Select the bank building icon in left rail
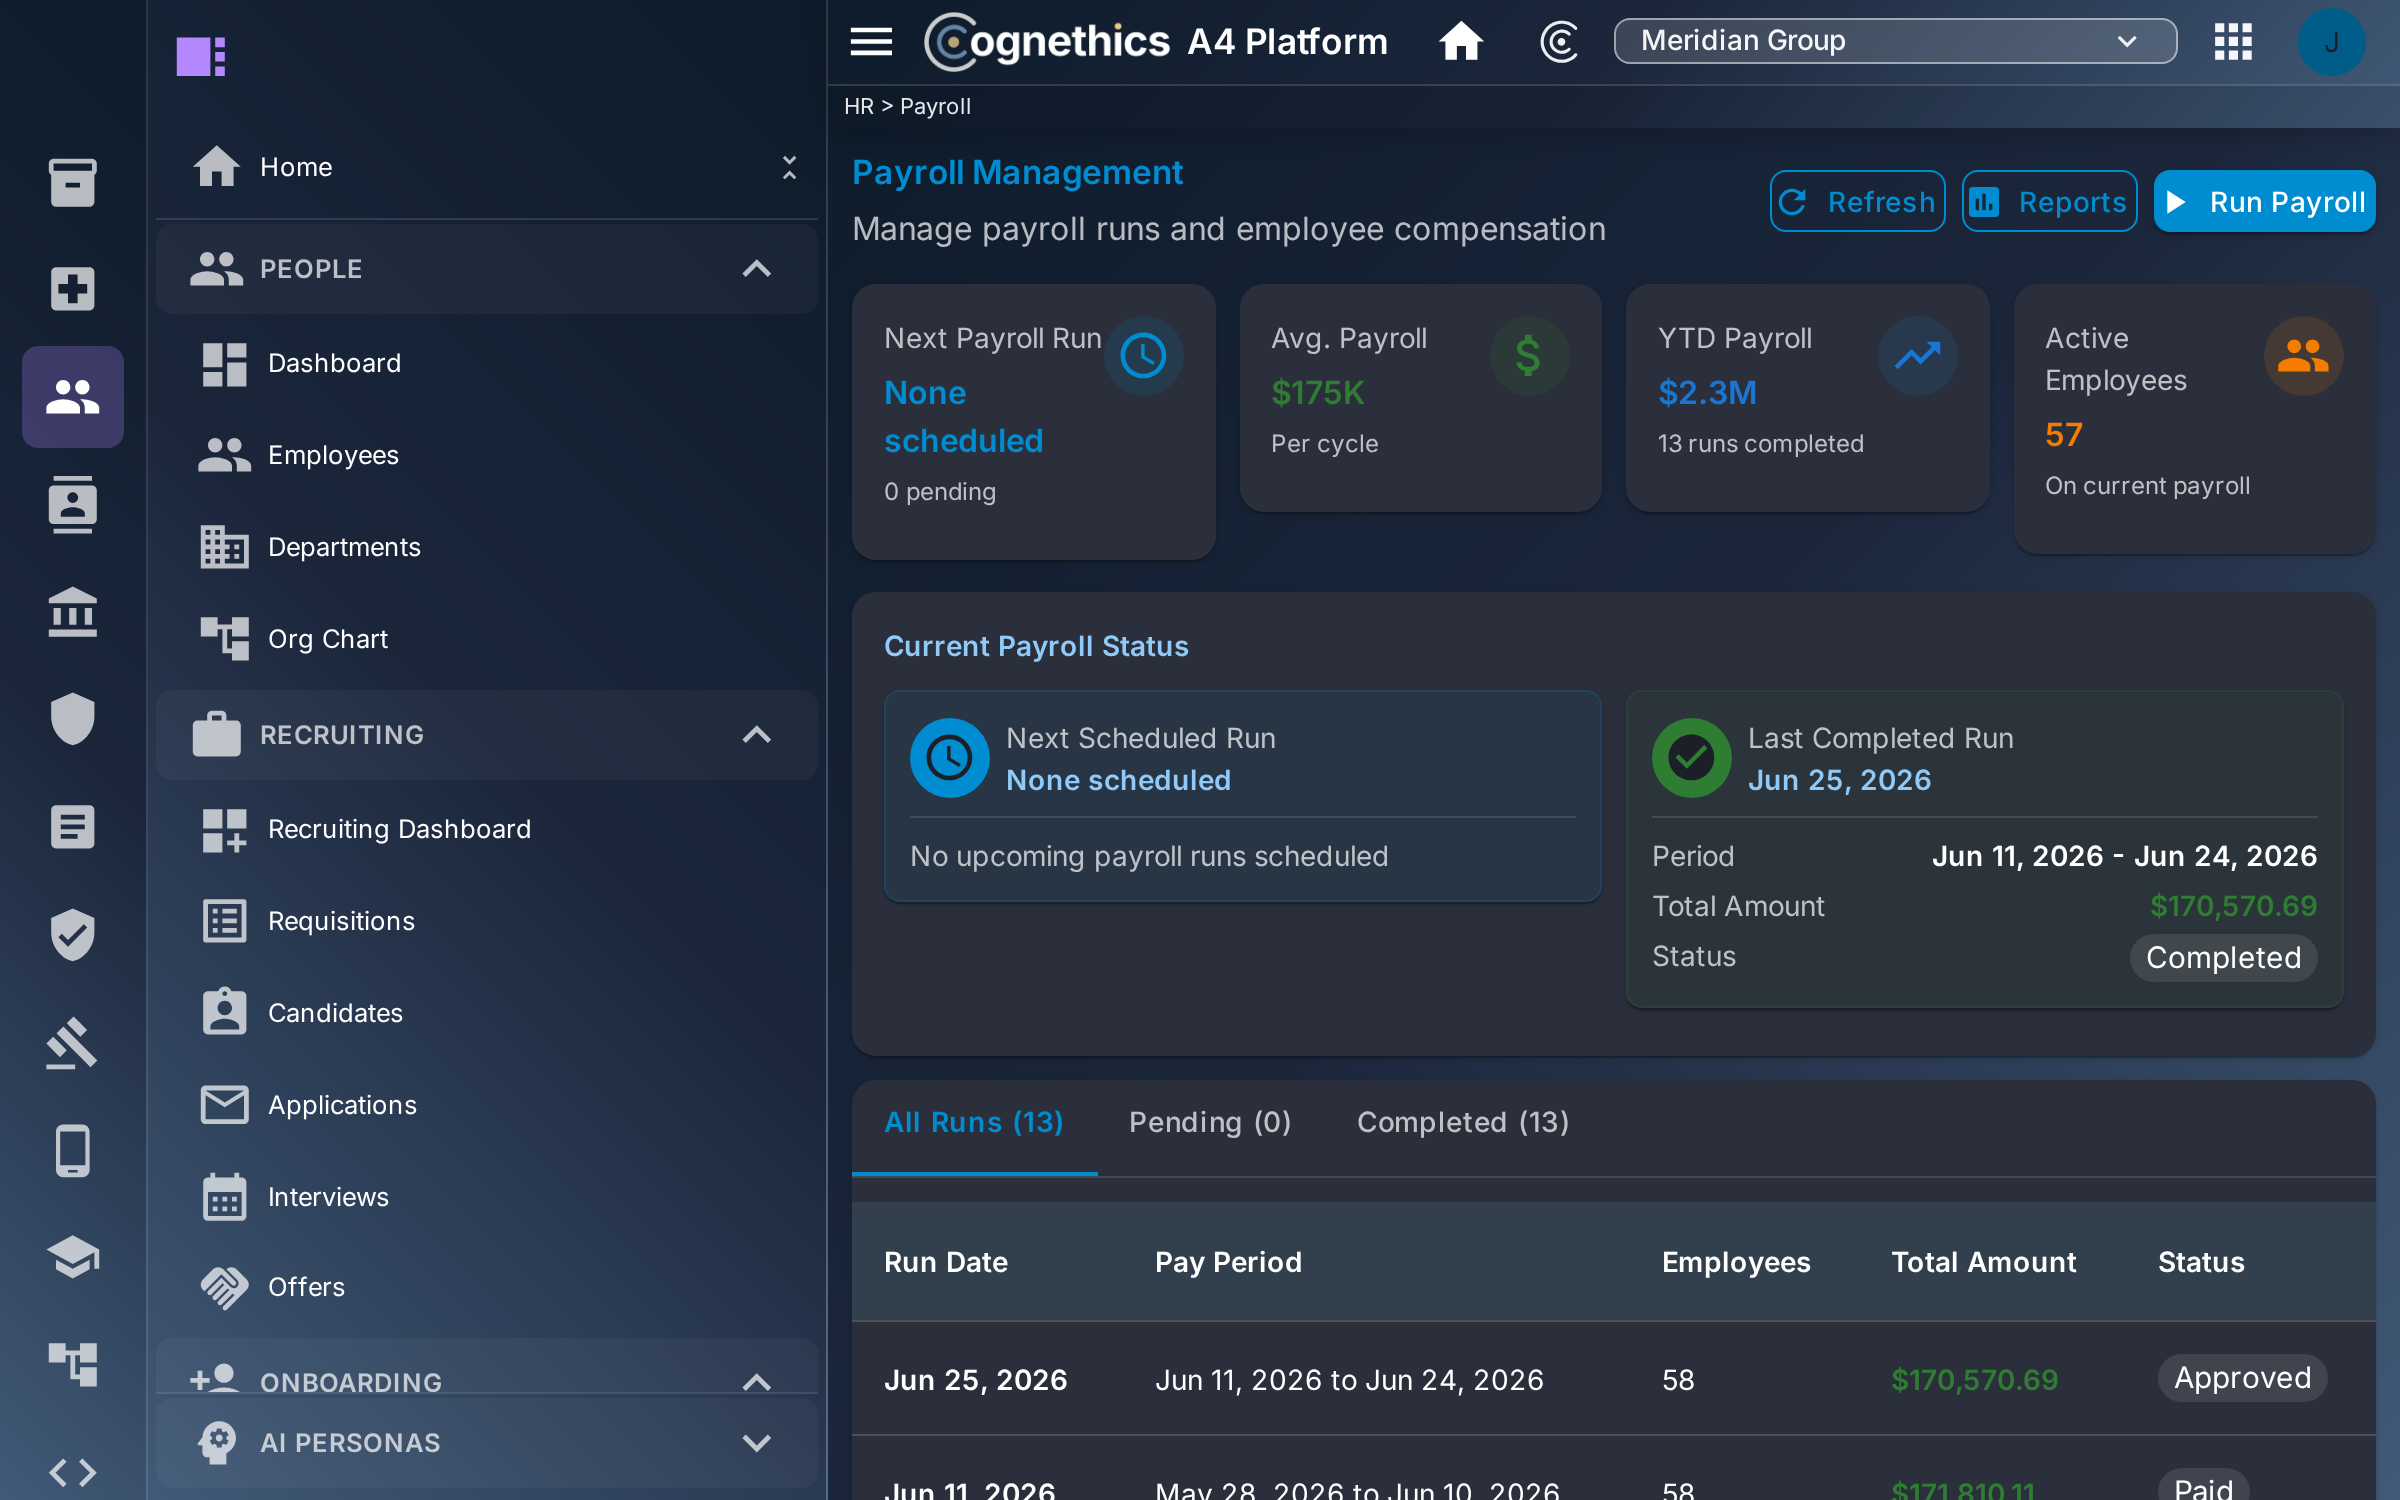This screenshot has width=2400, height=1500. (x=72, y=612)
